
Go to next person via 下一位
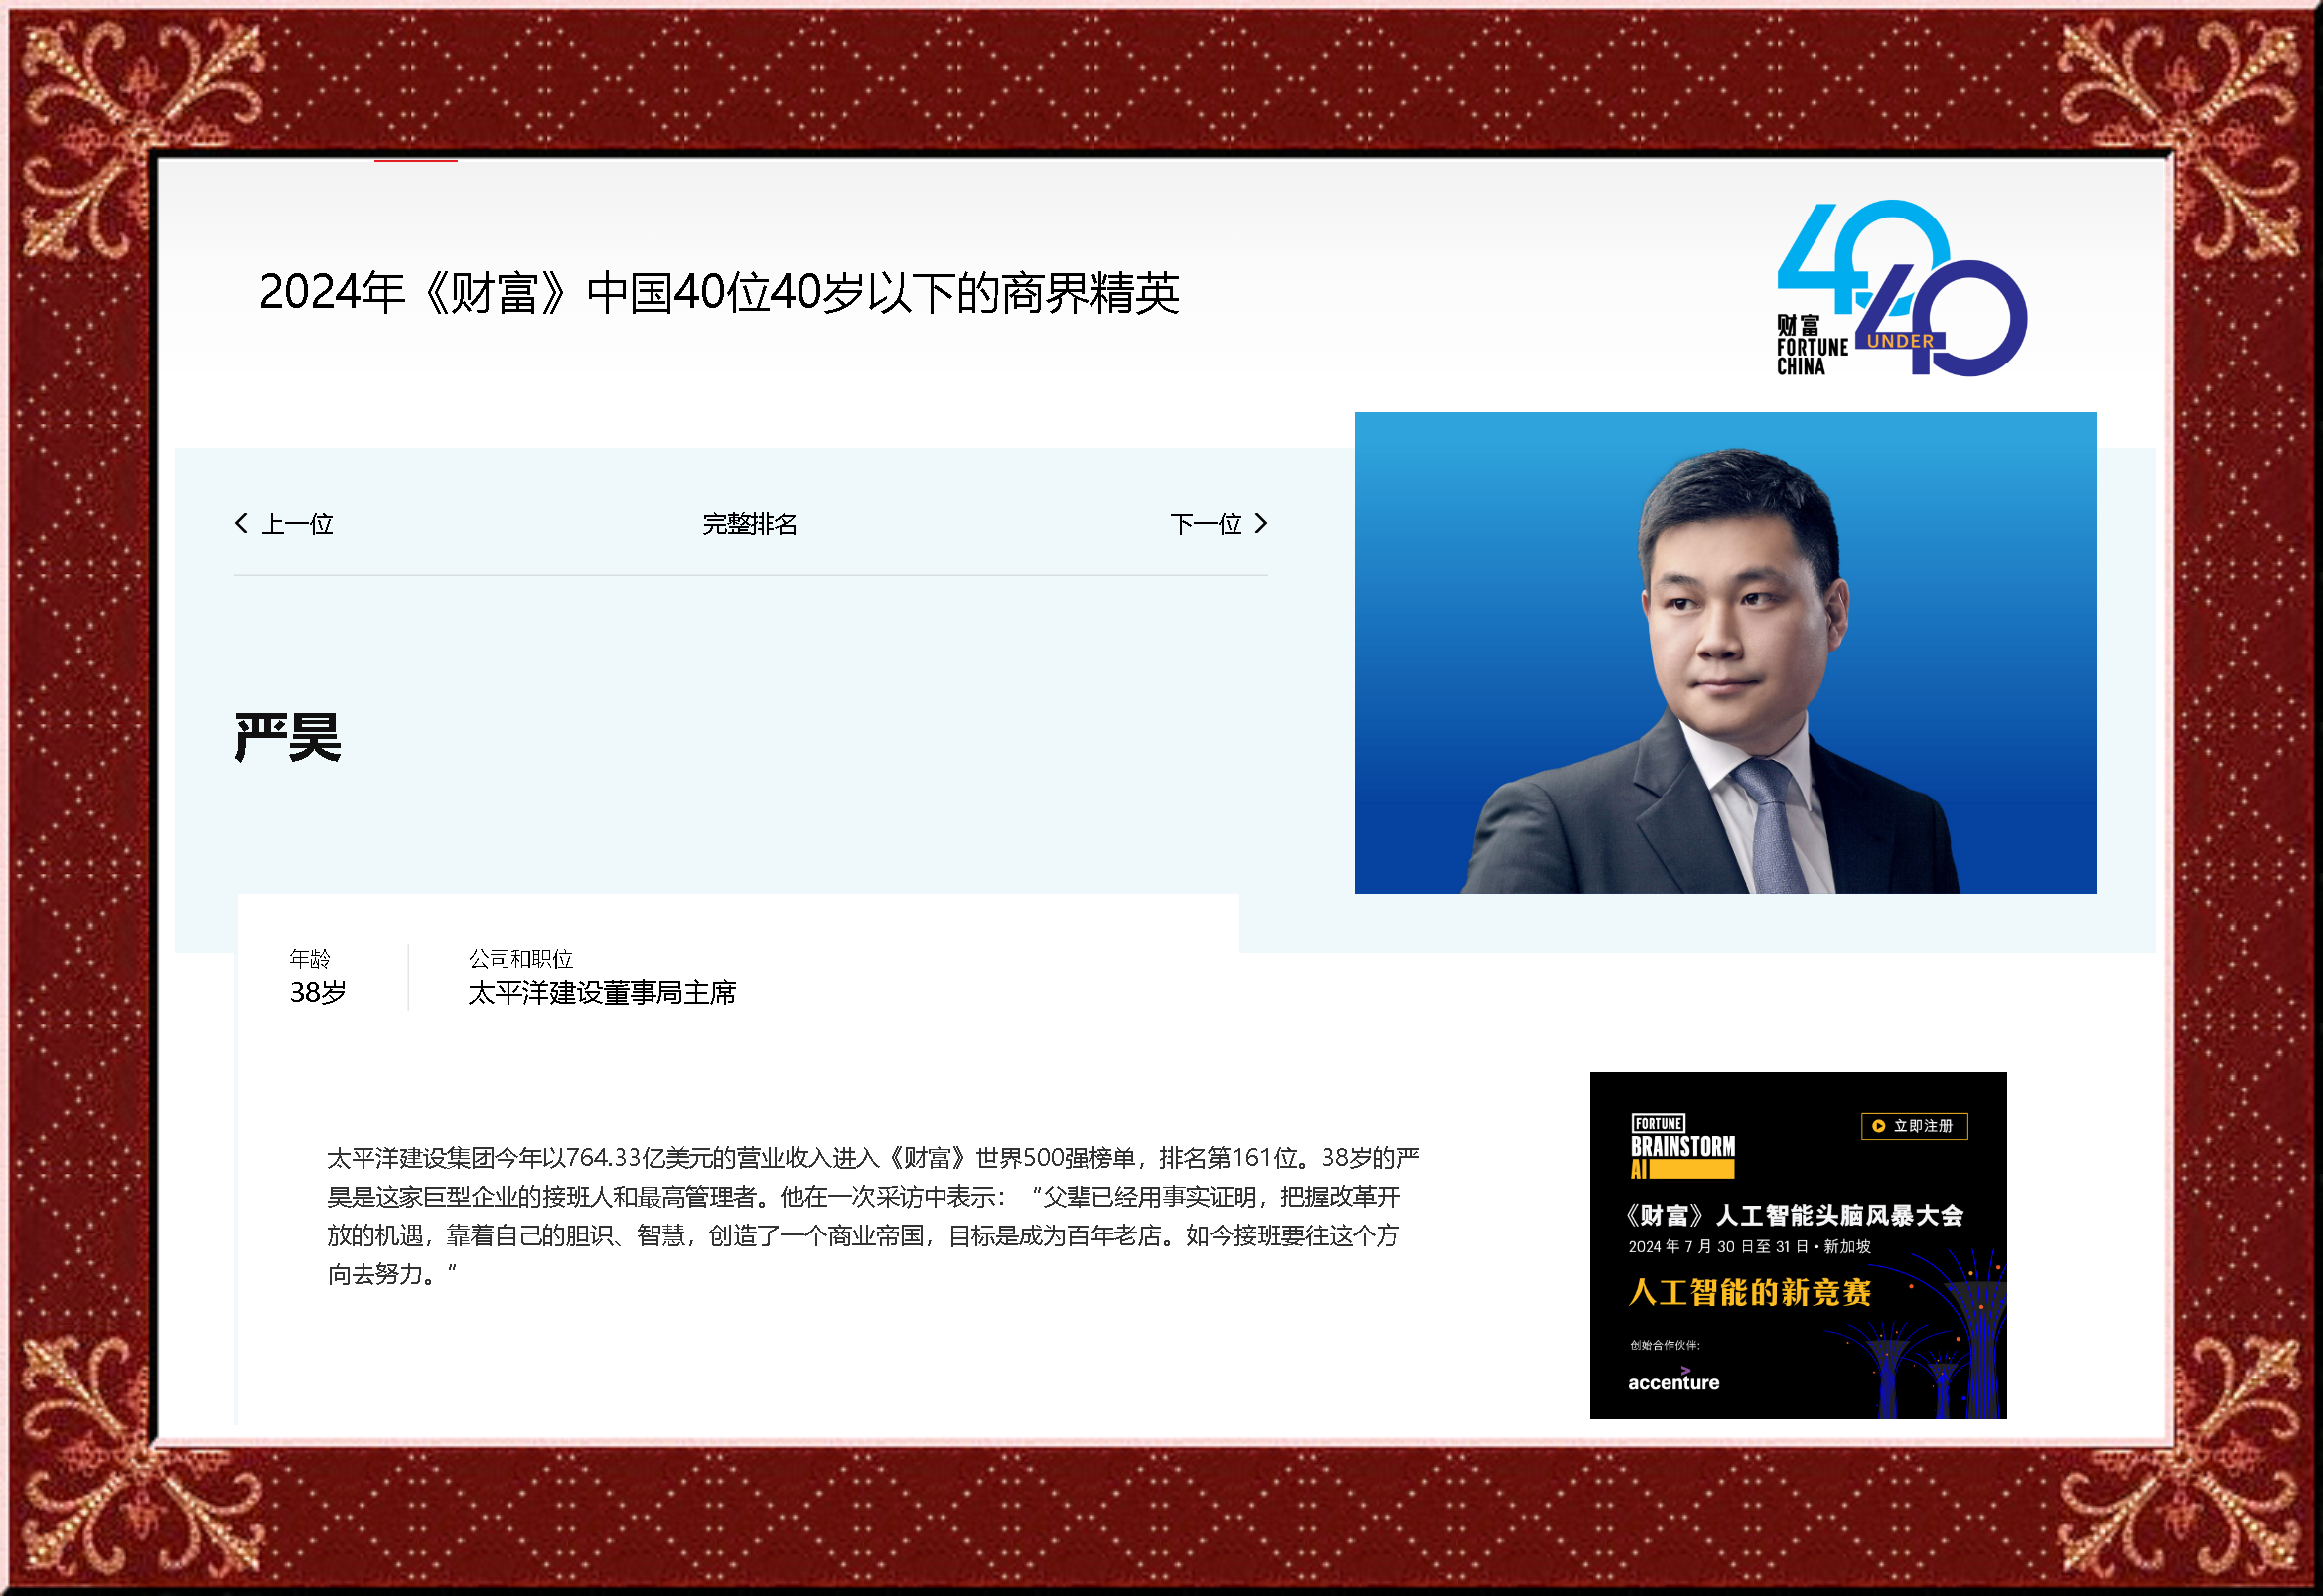[x=1205, y=524]
